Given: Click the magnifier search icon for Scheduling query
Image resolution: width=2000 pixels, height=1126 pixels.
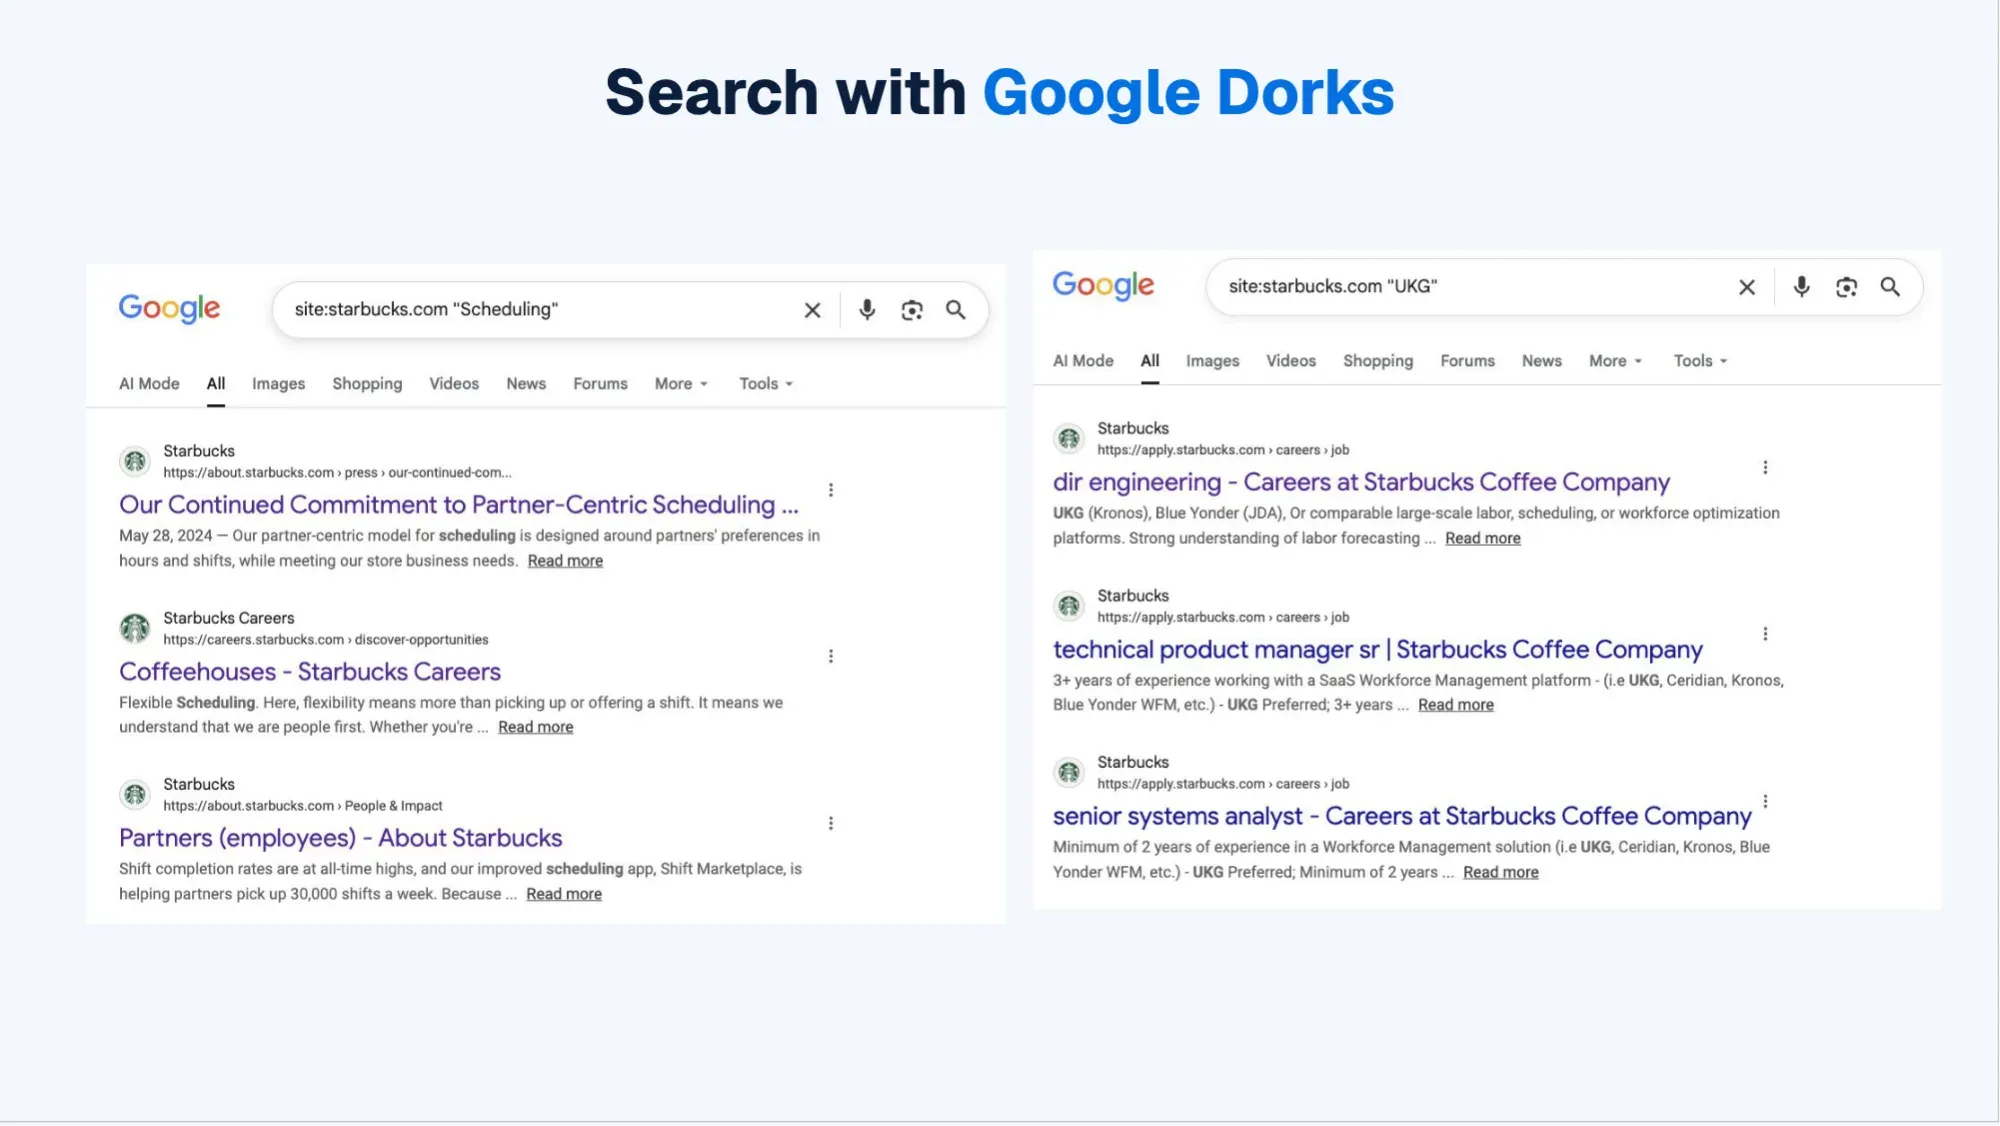Looking at the screenshot, I should coord(956,310).
